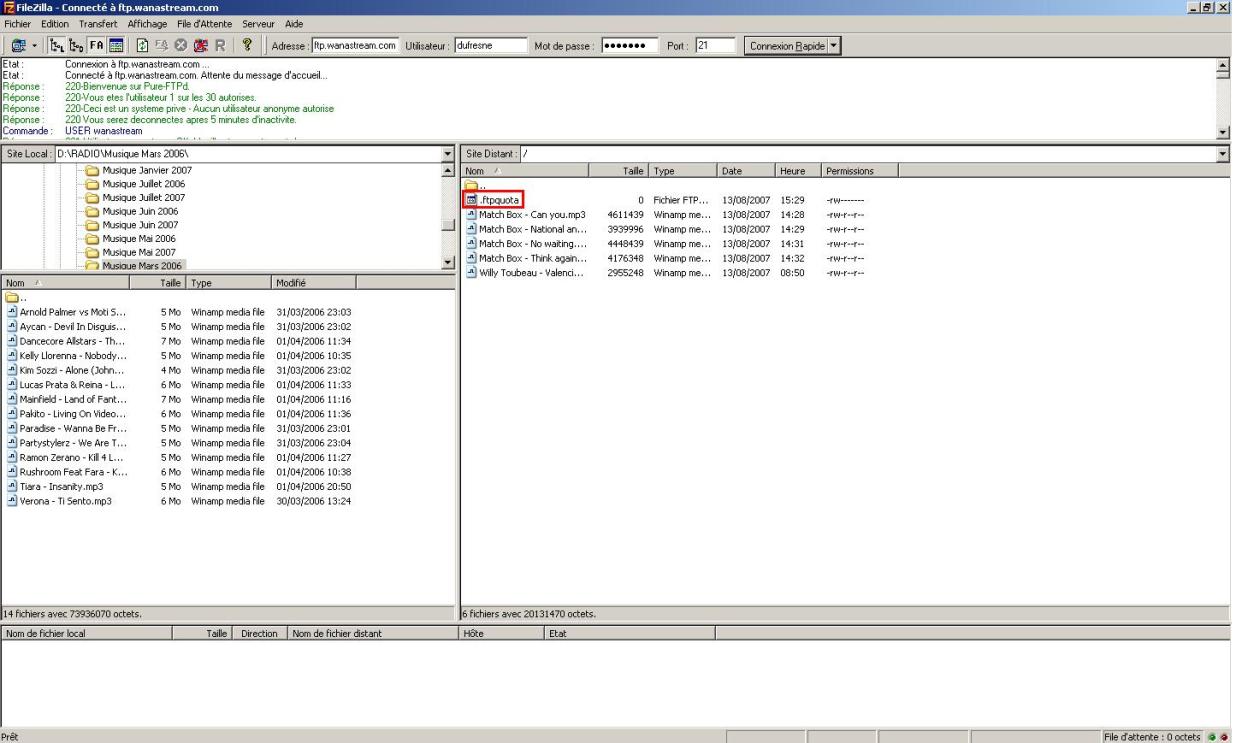
Task: Click the Connexion Rapide button
Action: (x=786, y=45)
